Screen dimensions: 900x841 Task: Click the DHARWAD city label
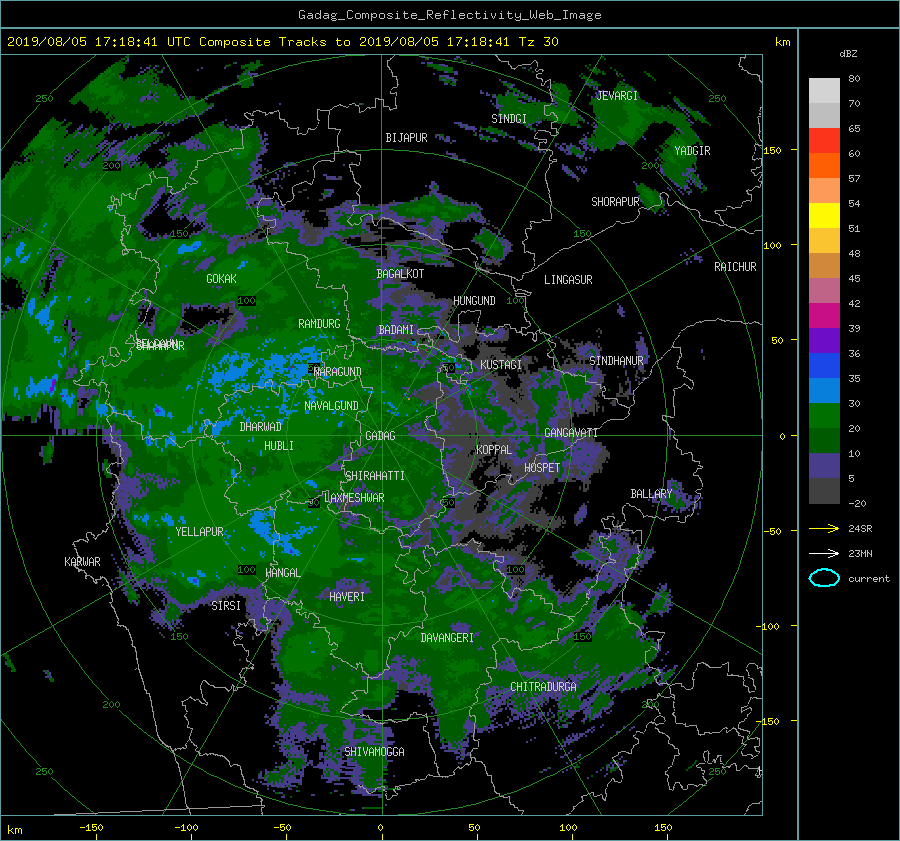click(261, 427)
